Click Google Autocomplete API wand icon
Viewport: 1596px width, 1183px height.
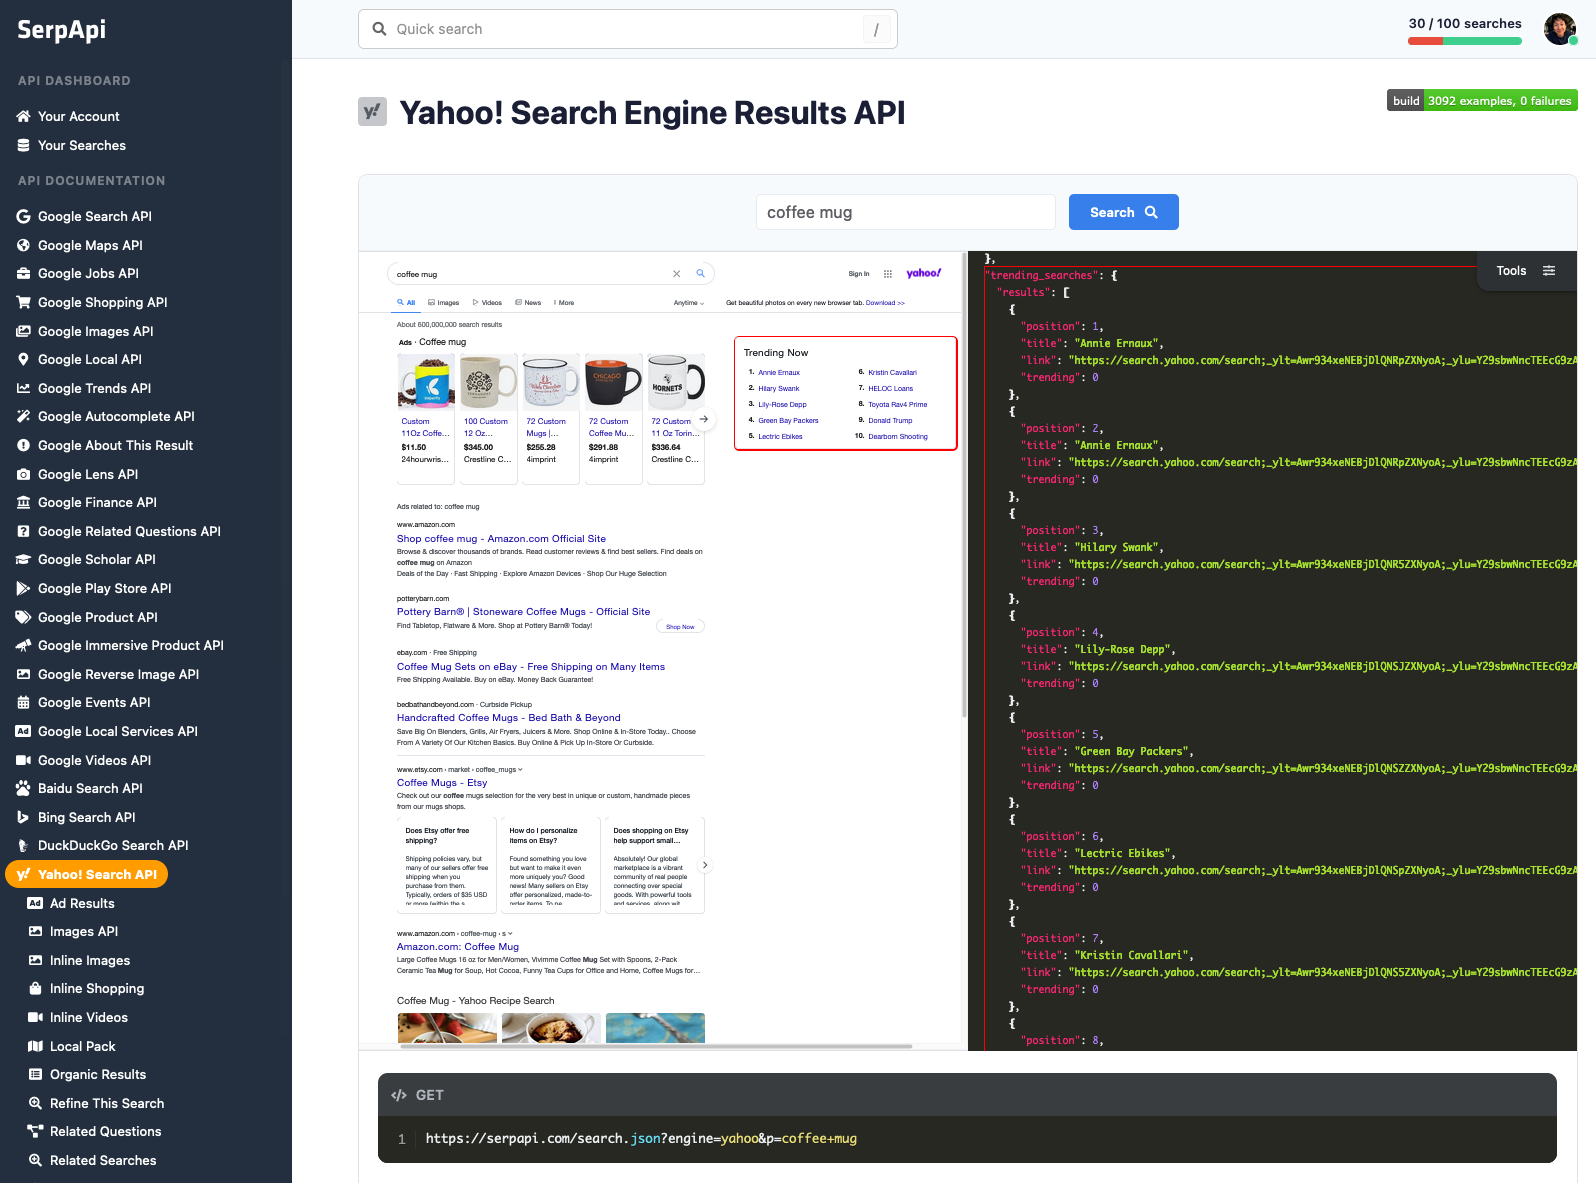tap(23, 416)
